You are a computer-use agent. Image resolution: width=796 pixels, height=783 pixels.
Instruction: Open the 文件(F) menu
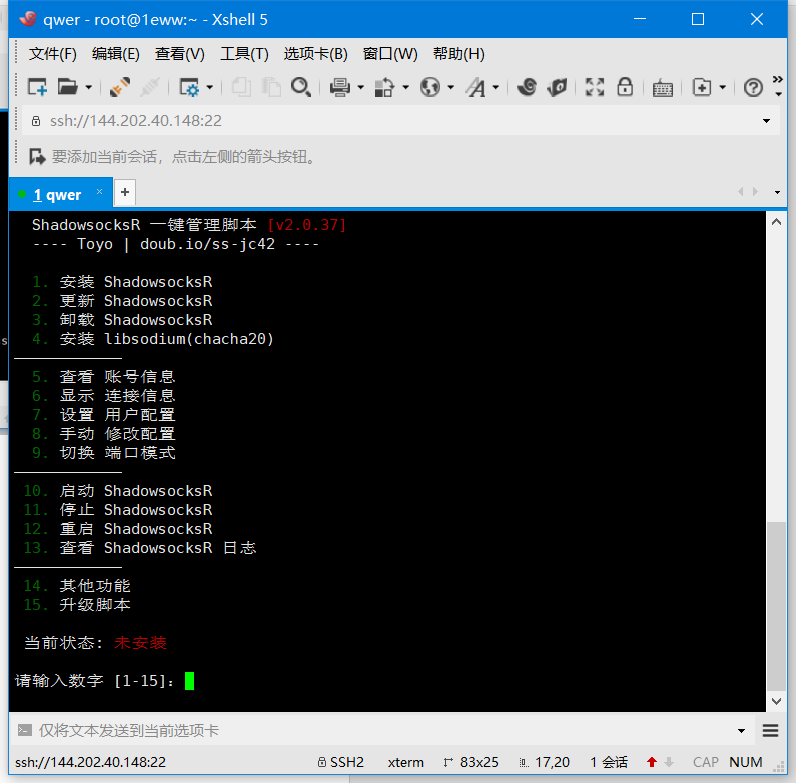(53, 54)
